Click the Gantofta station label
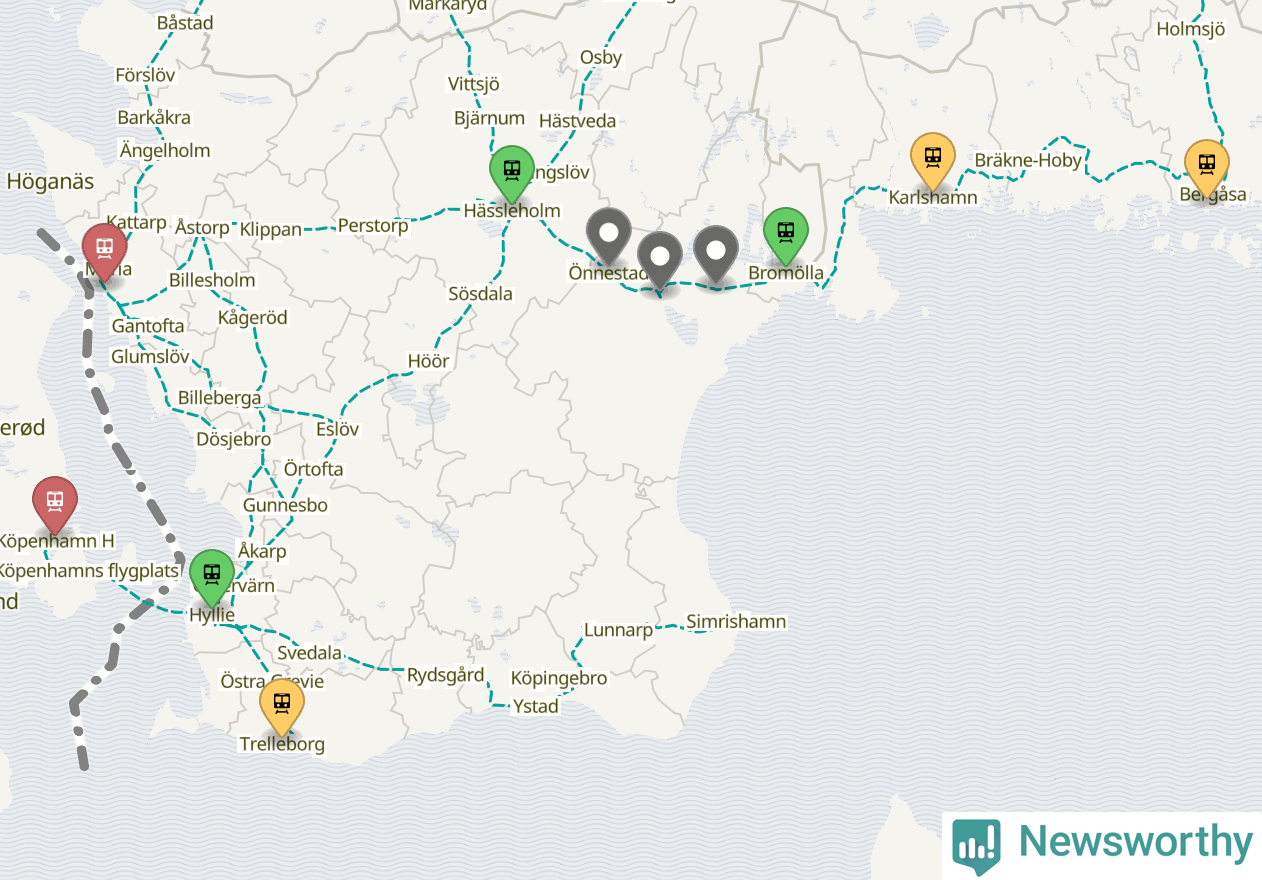This screenshot has width=1262, height=880. point(148,326)
